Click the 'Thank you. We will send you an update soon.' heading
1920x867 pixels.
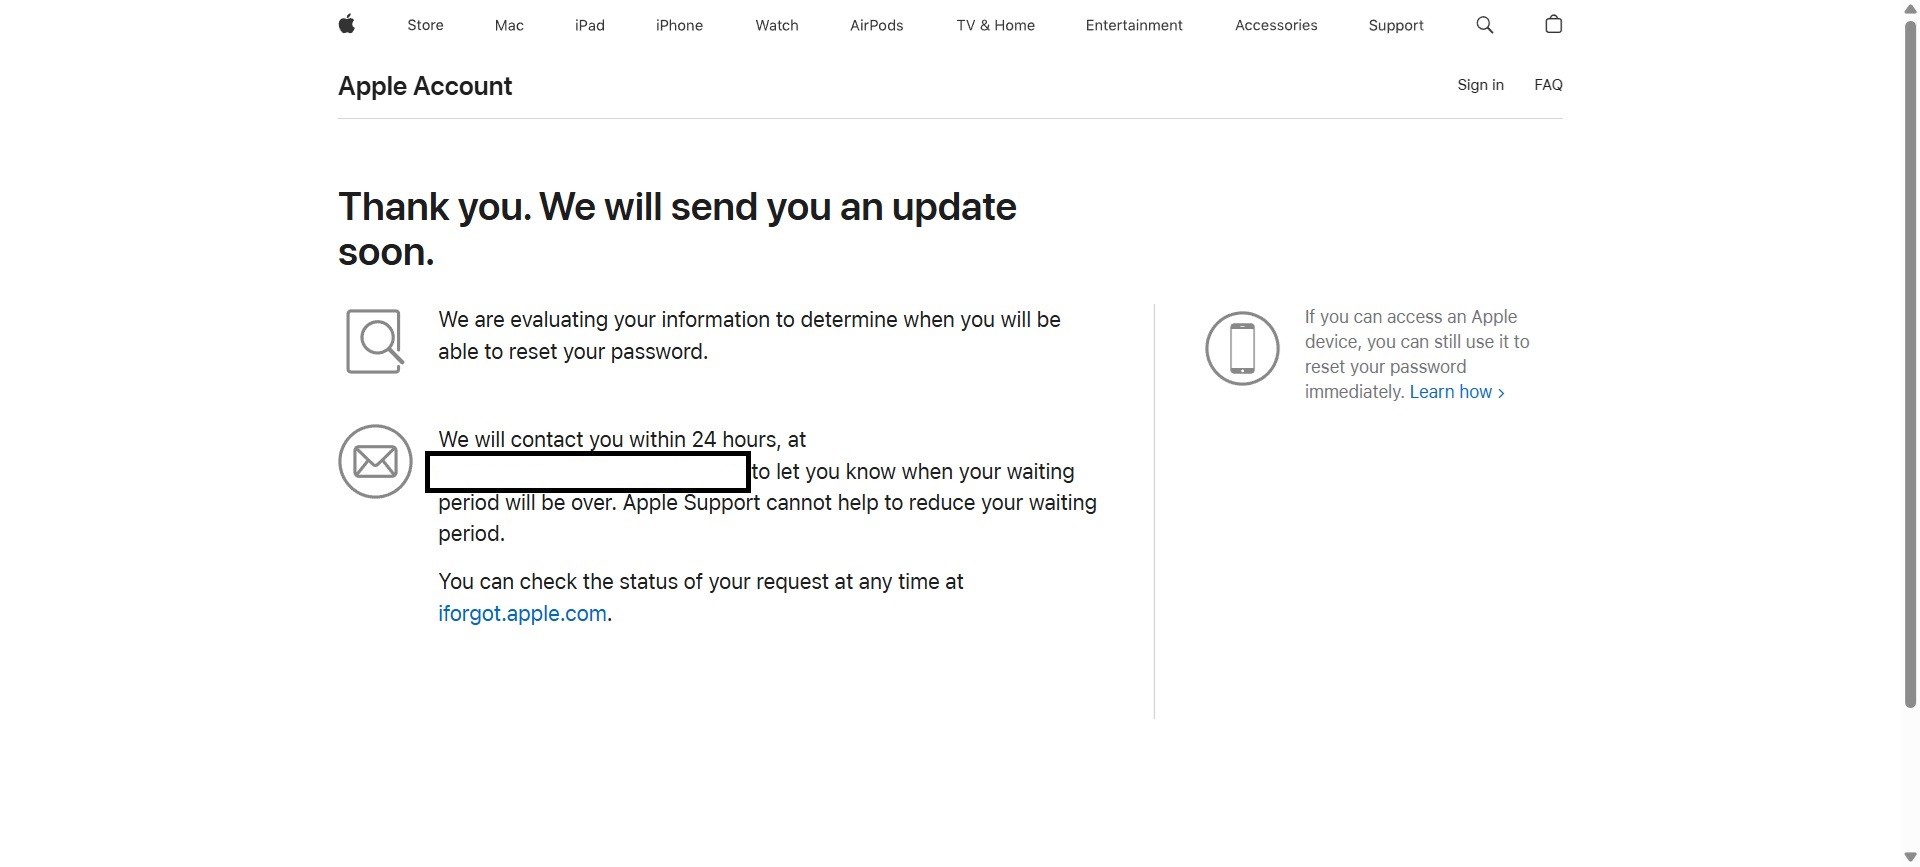coord(677,229)
